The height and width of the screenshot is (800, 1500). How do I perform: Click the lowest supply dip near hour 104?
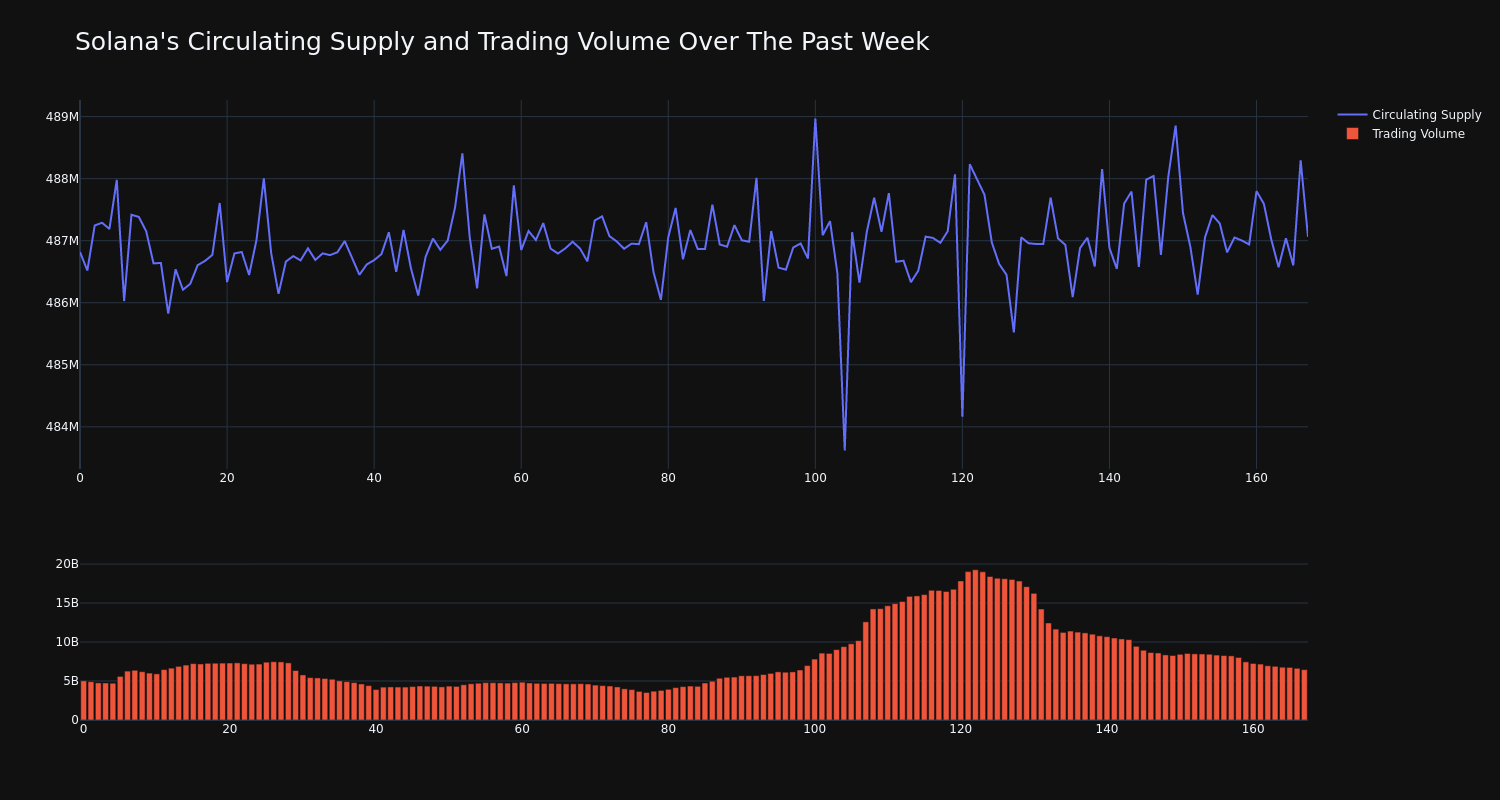click(844, 449)
